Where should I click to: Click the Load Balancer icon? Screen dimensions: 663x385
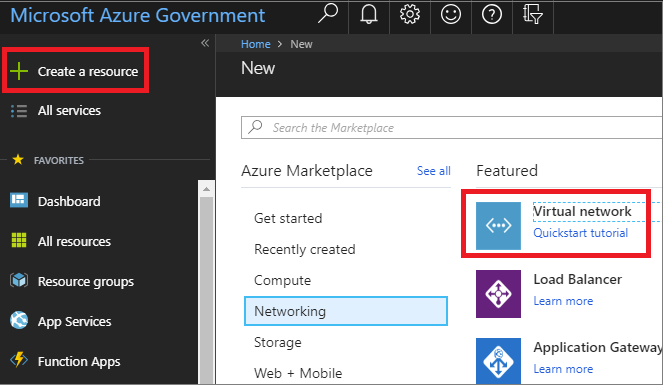pos(498,294)
